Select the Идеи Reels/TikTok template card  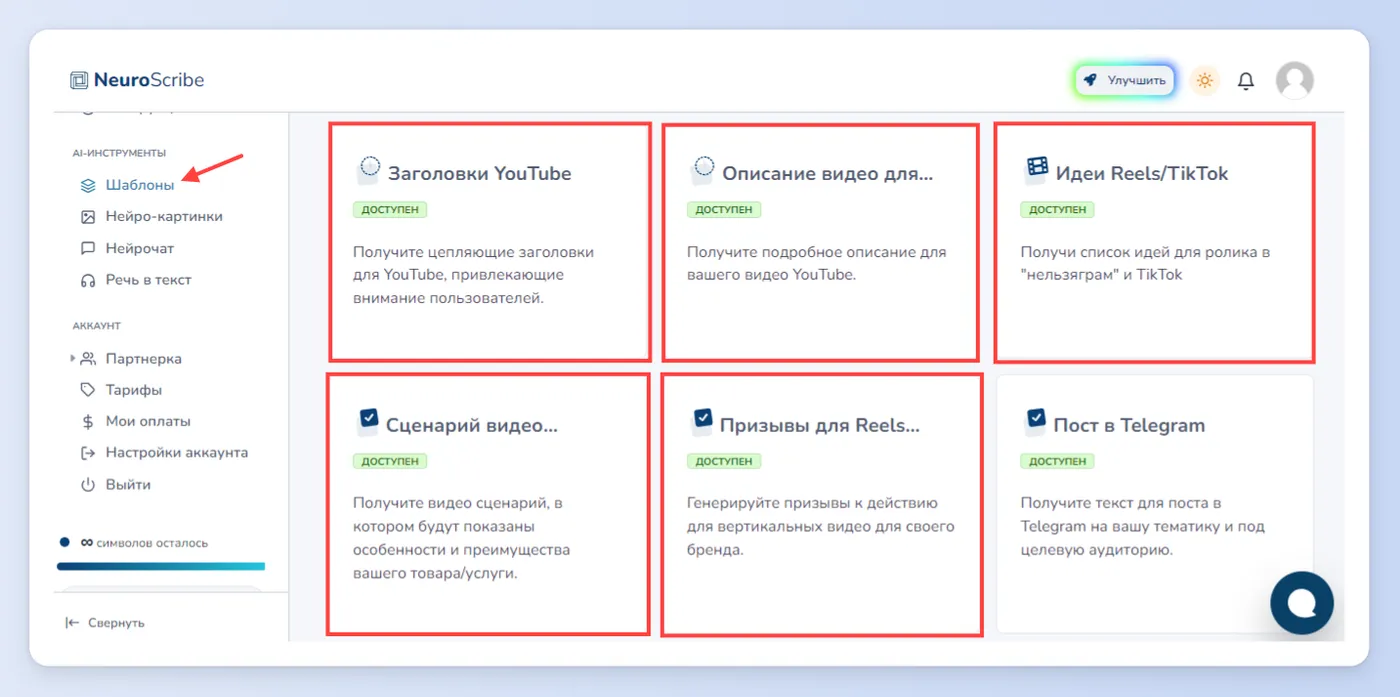[1155, 241]
